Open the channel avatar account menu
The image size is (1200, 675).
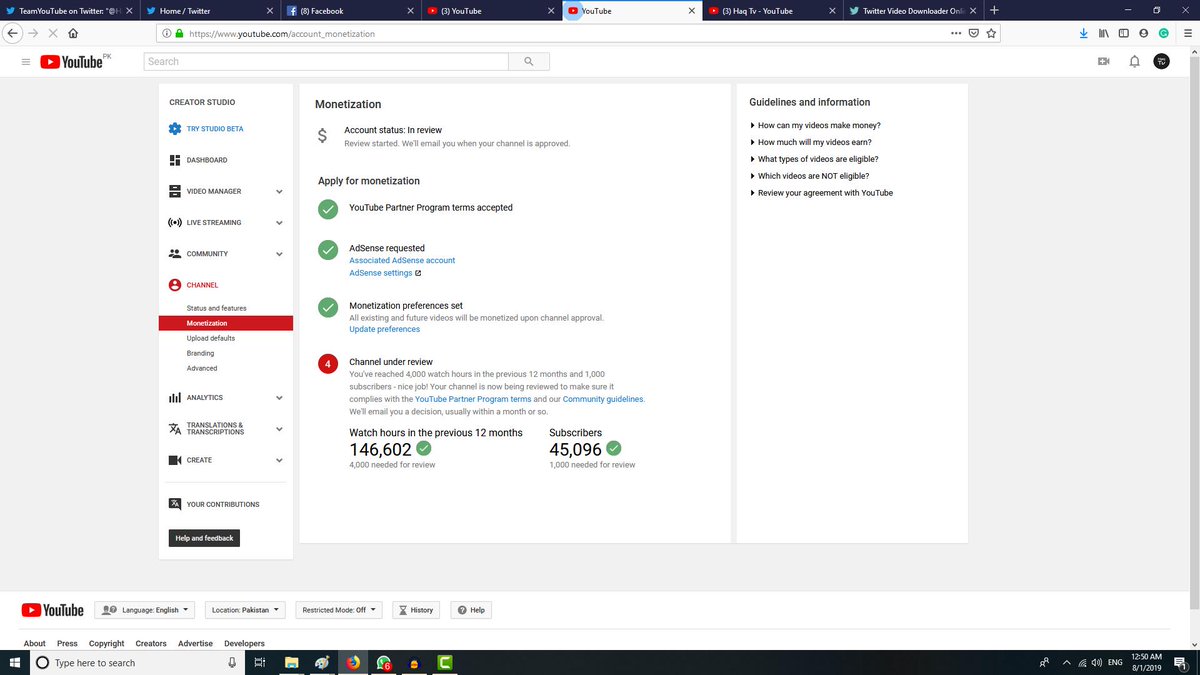[1161, 62]
